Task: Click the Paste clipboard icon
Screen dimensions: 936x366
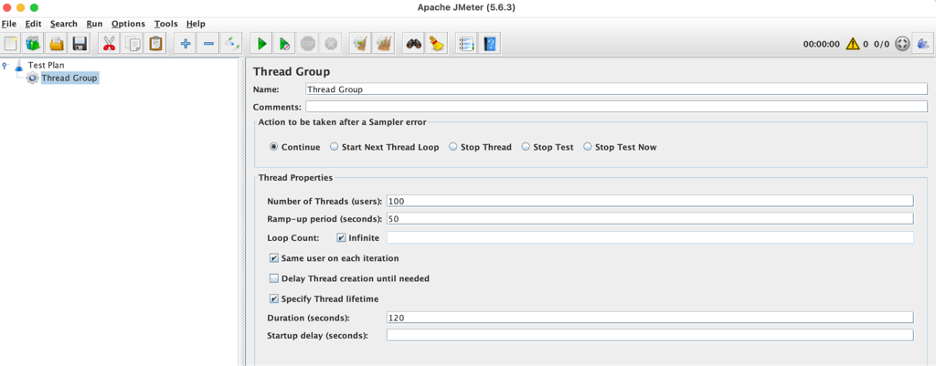Action: [x=156, y=44]
